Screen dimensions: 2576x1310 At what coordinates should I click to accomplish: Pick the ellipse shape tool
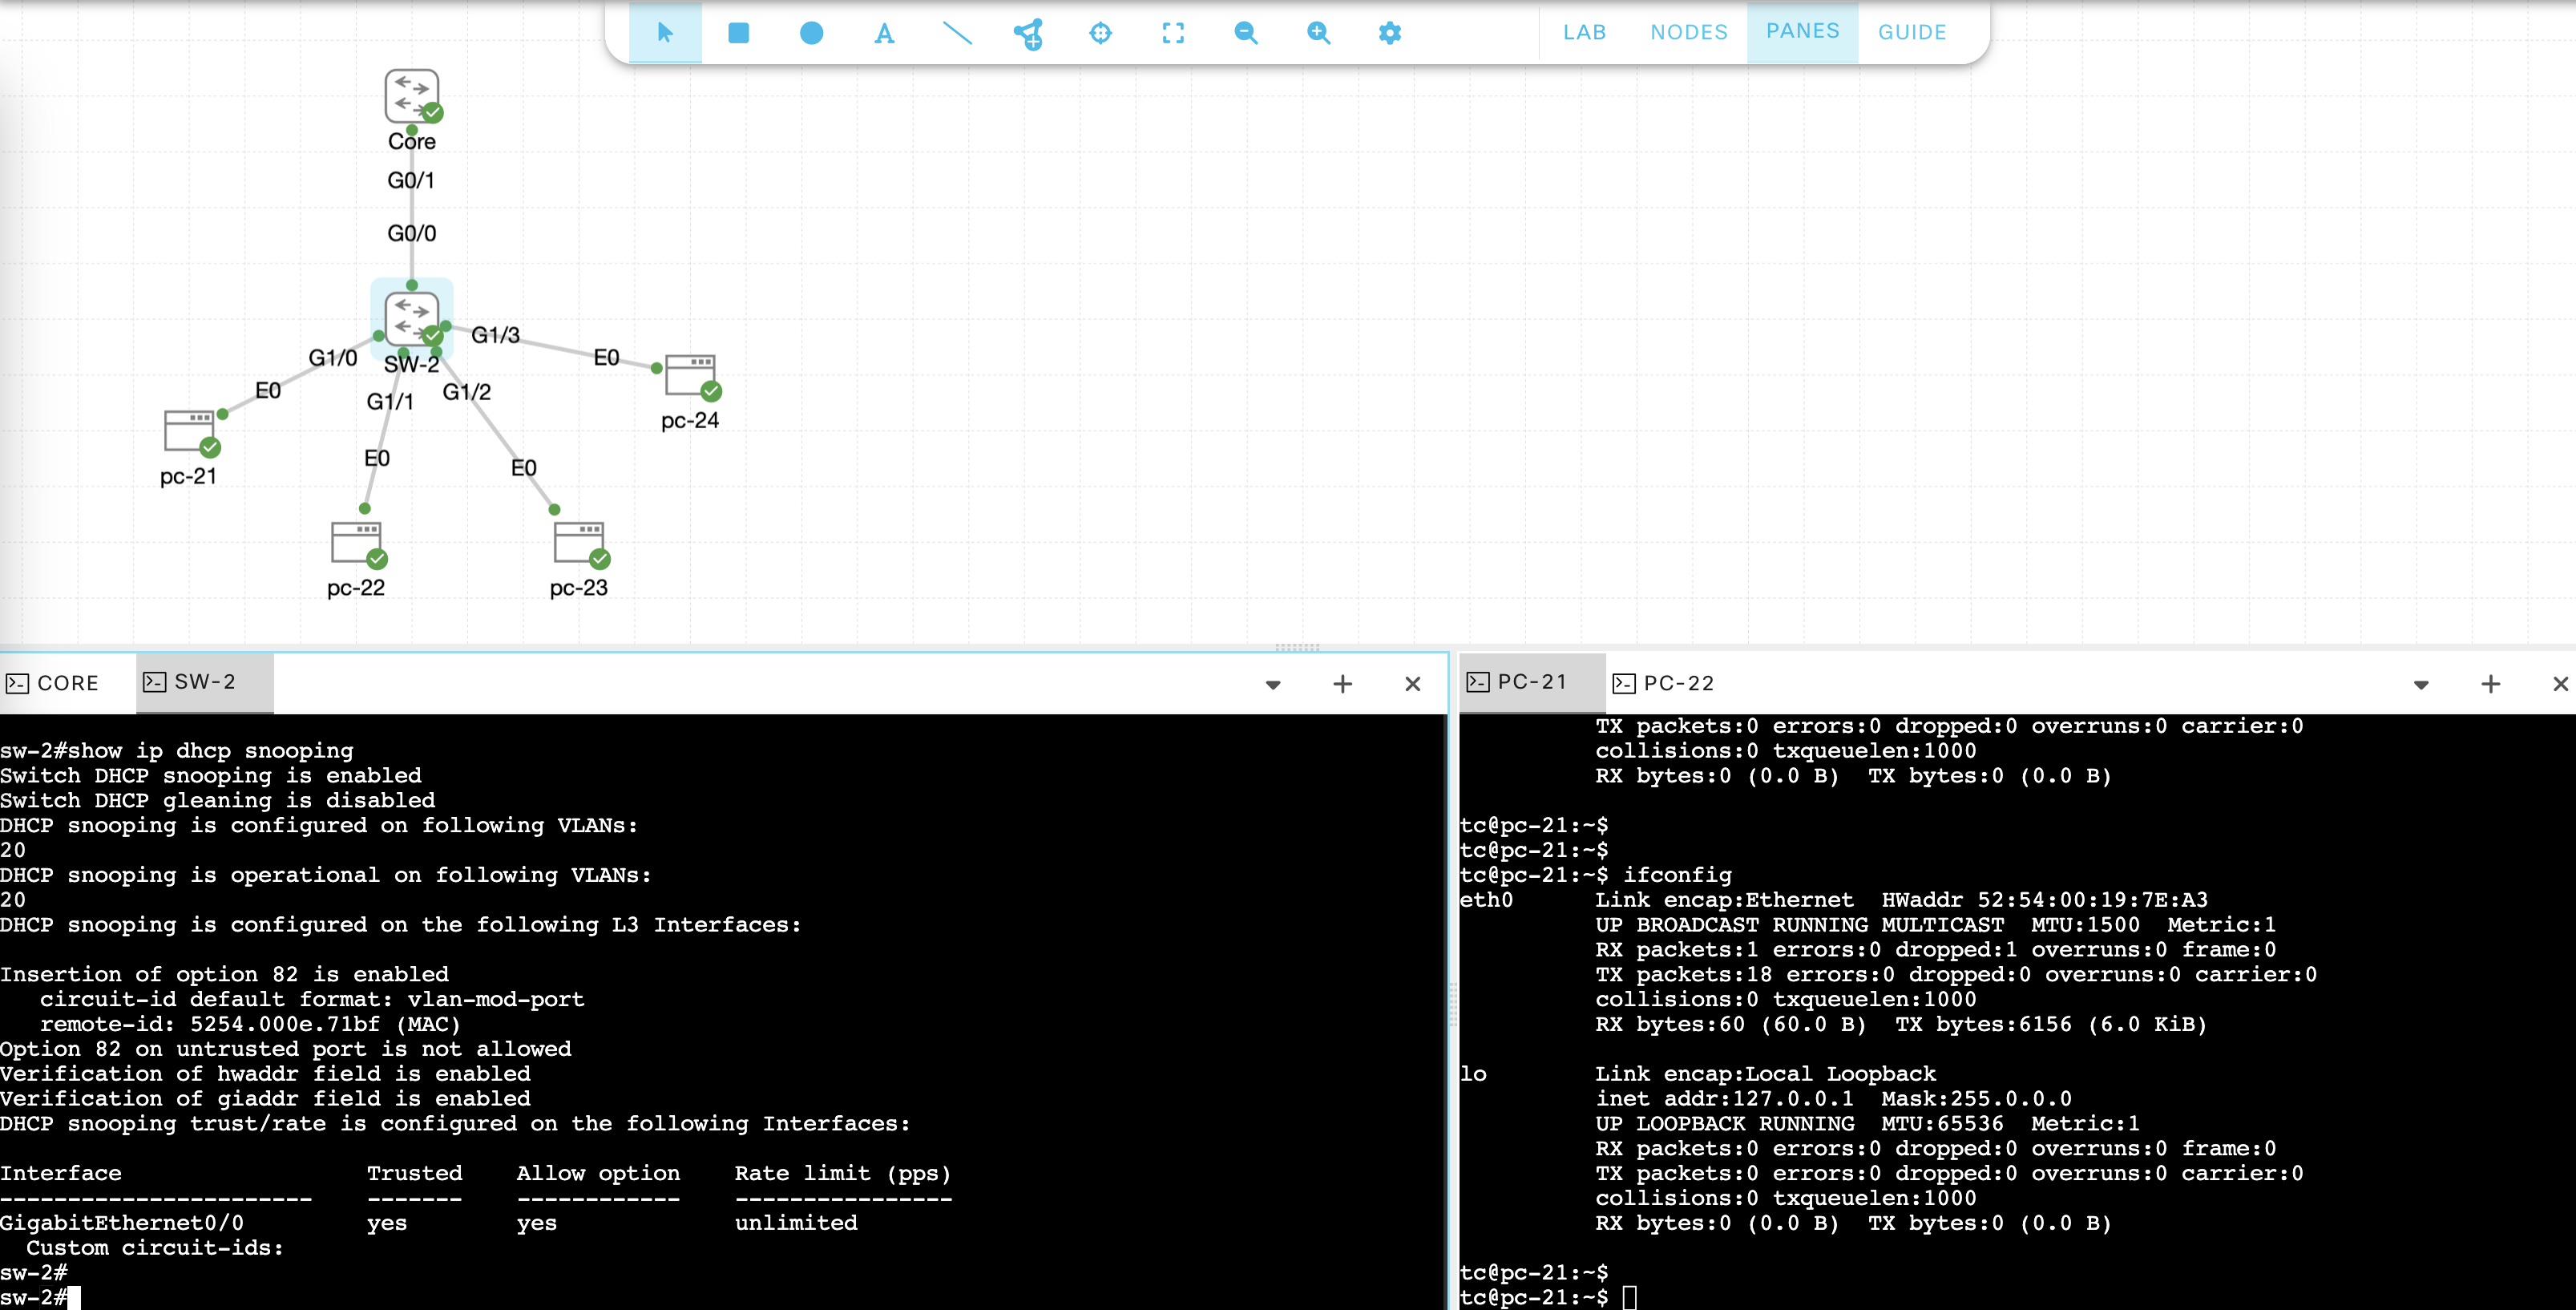811,33
